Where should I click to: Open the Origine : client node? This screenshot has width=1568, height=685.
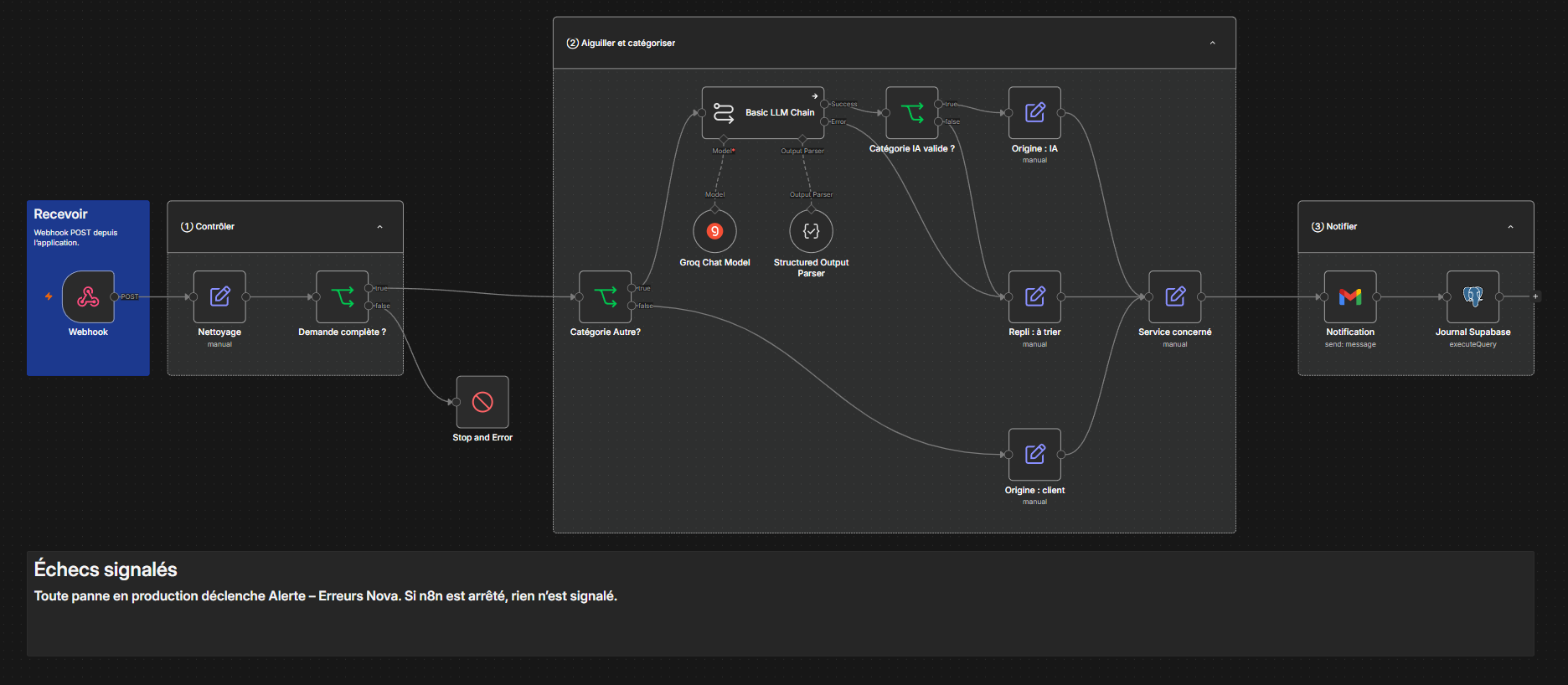pyautogui.click(x=1035, y=455)
